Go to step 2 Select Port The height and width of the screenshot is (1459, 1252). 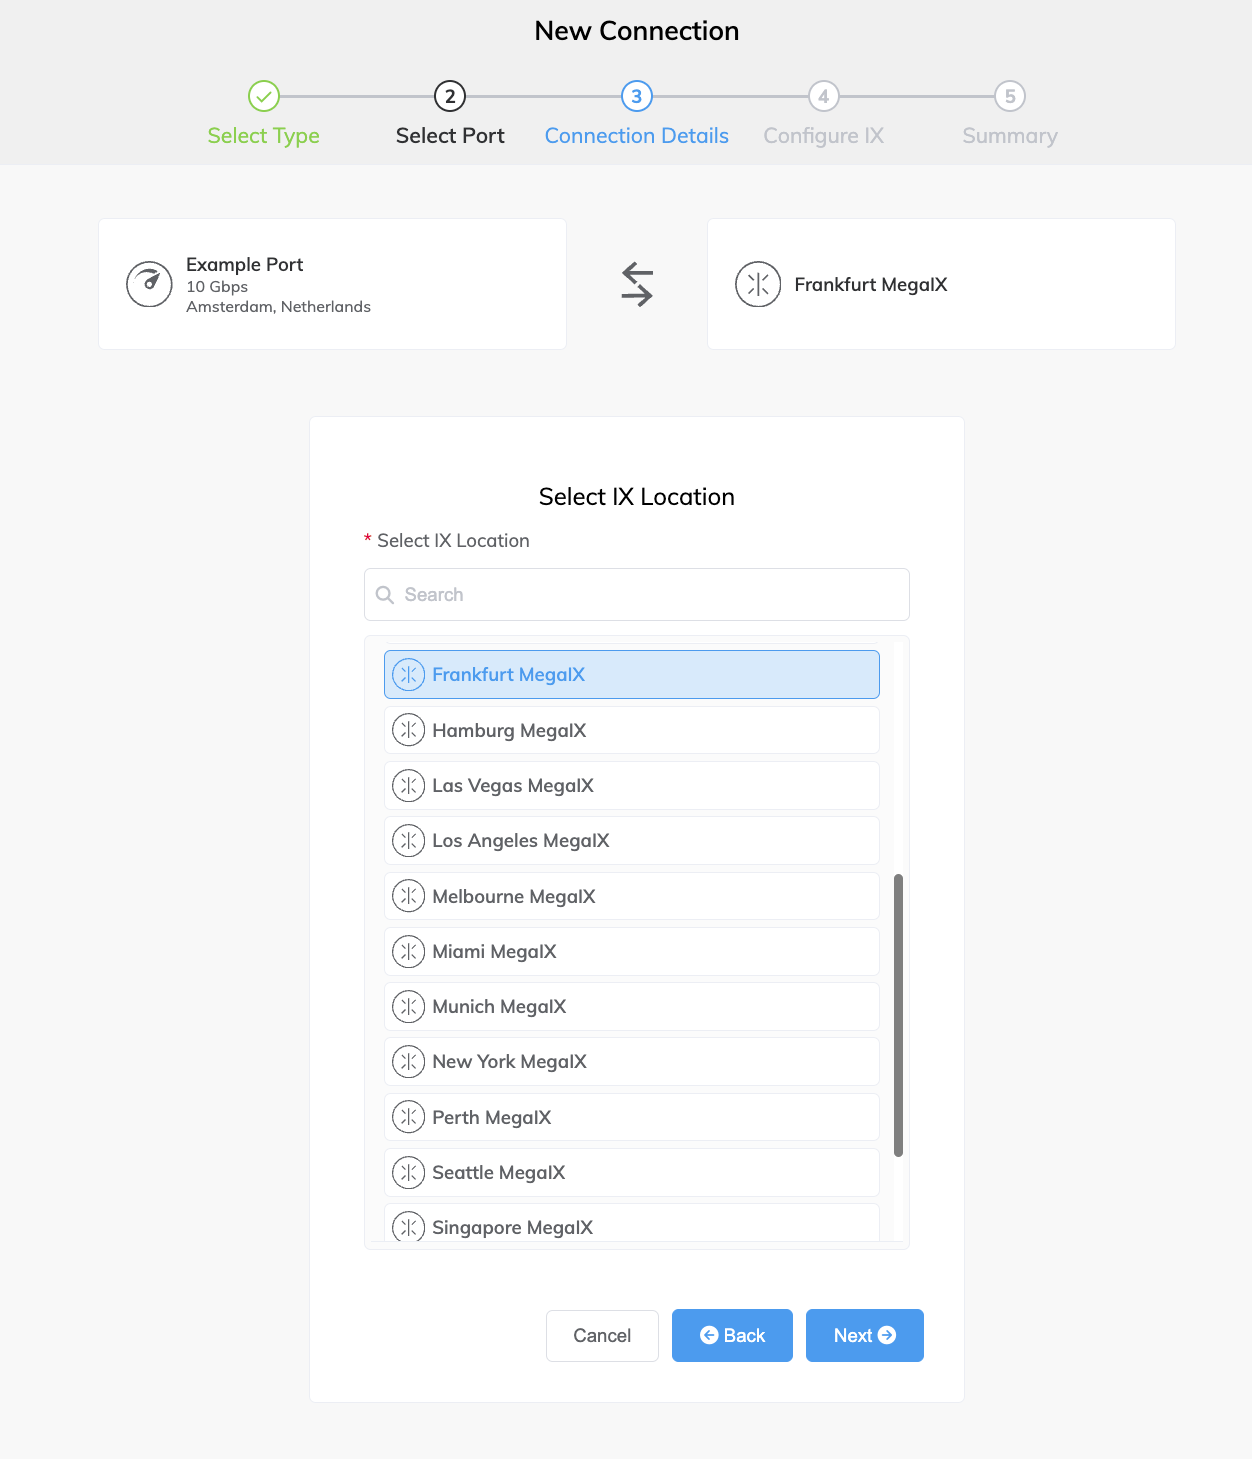pyautogui.click(x=450, y=96)
